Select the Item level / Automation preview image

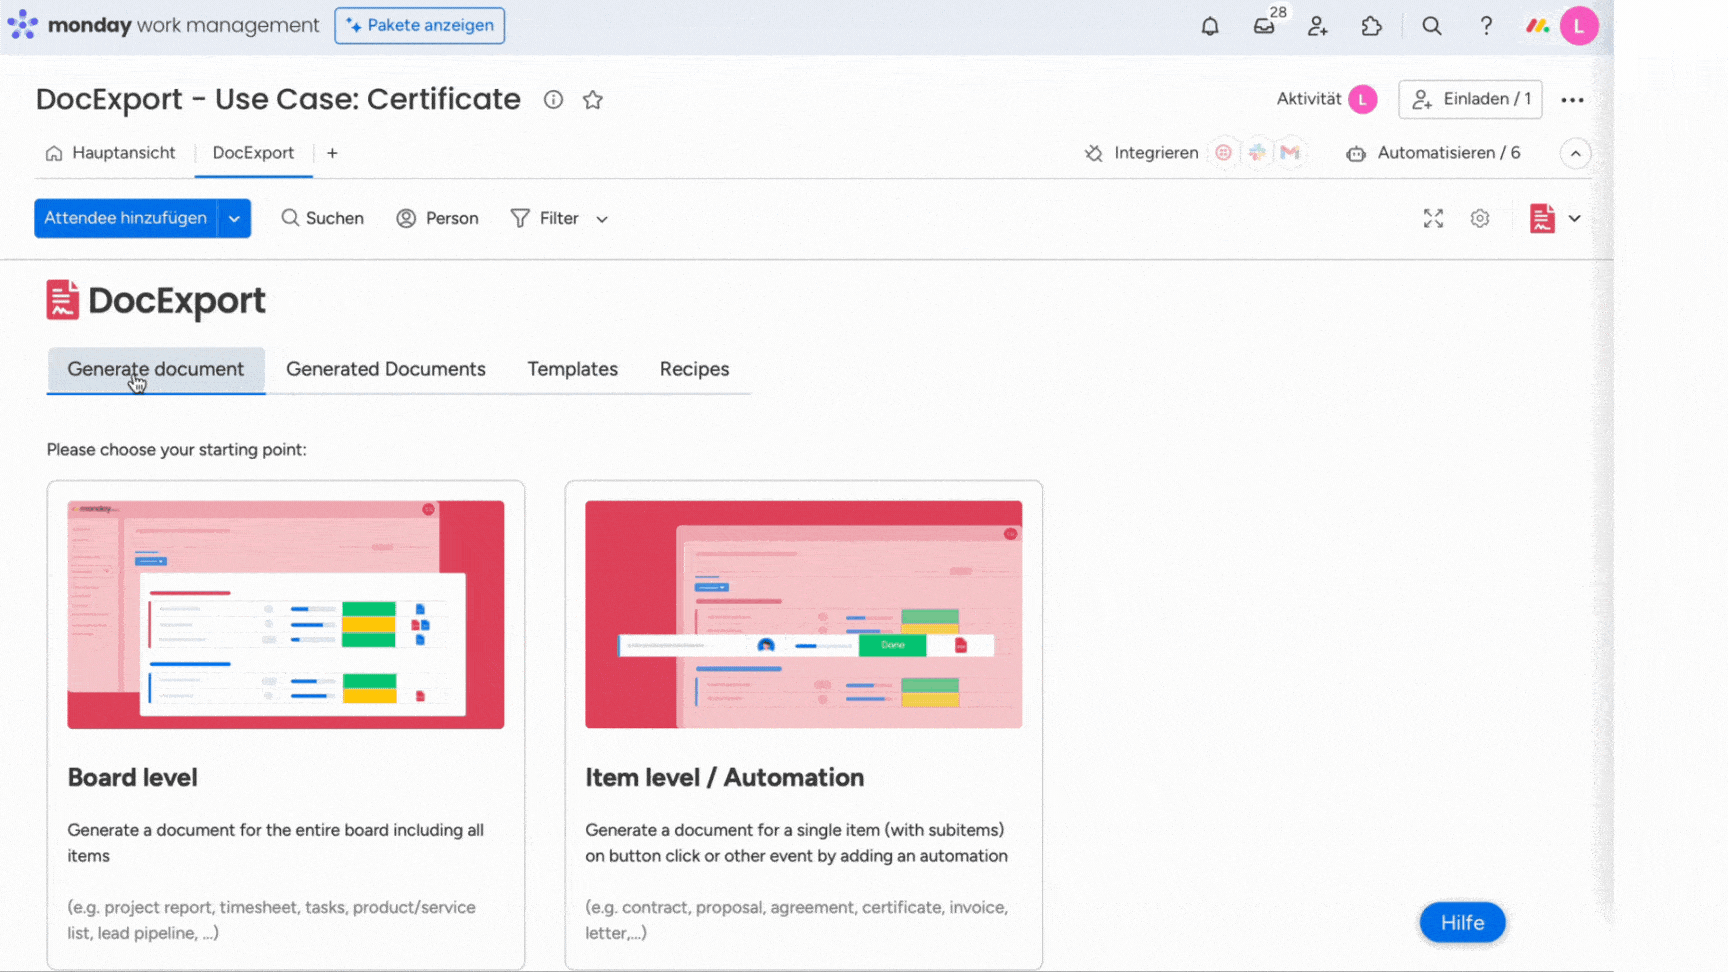click(x=804, y=615)
